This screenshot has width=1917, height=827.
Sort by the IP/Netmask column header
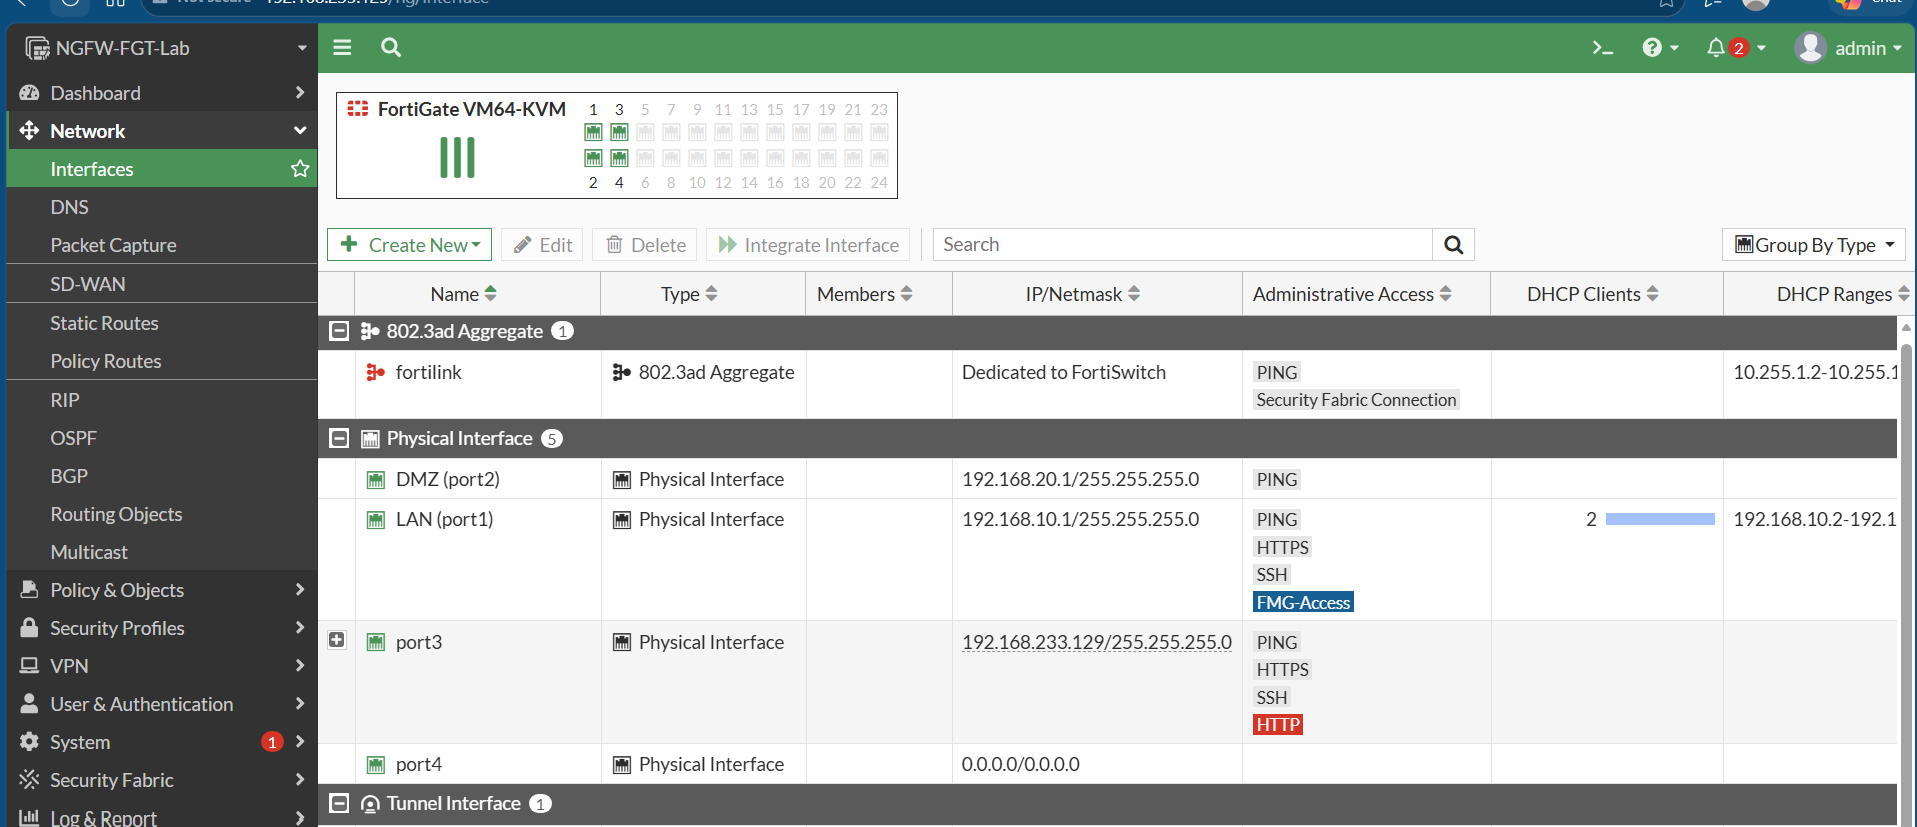coord(1083,294)
